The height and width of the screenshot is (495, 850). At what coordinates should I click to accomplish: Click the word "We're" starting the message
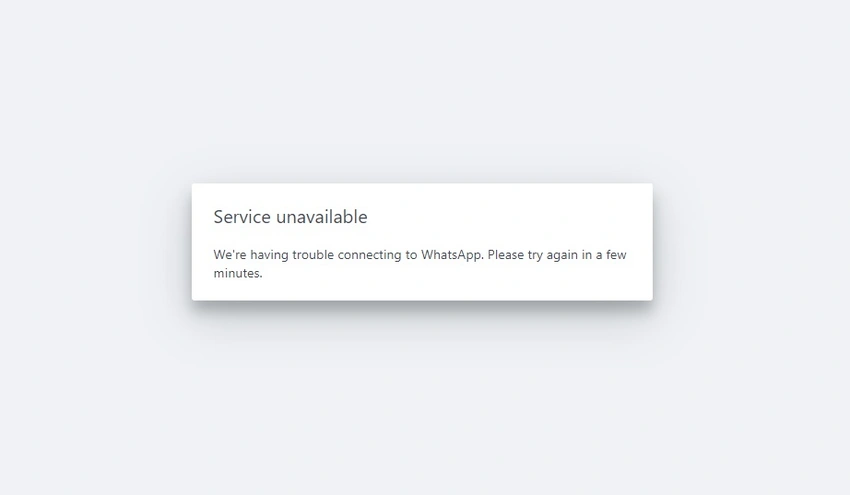[230, 255]
